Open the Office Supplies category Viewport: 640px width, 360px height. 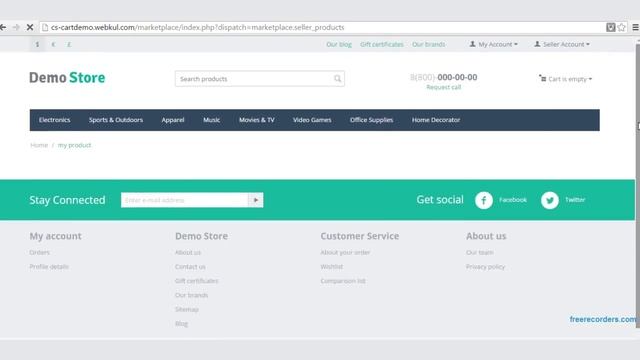[x=371, y=120]
